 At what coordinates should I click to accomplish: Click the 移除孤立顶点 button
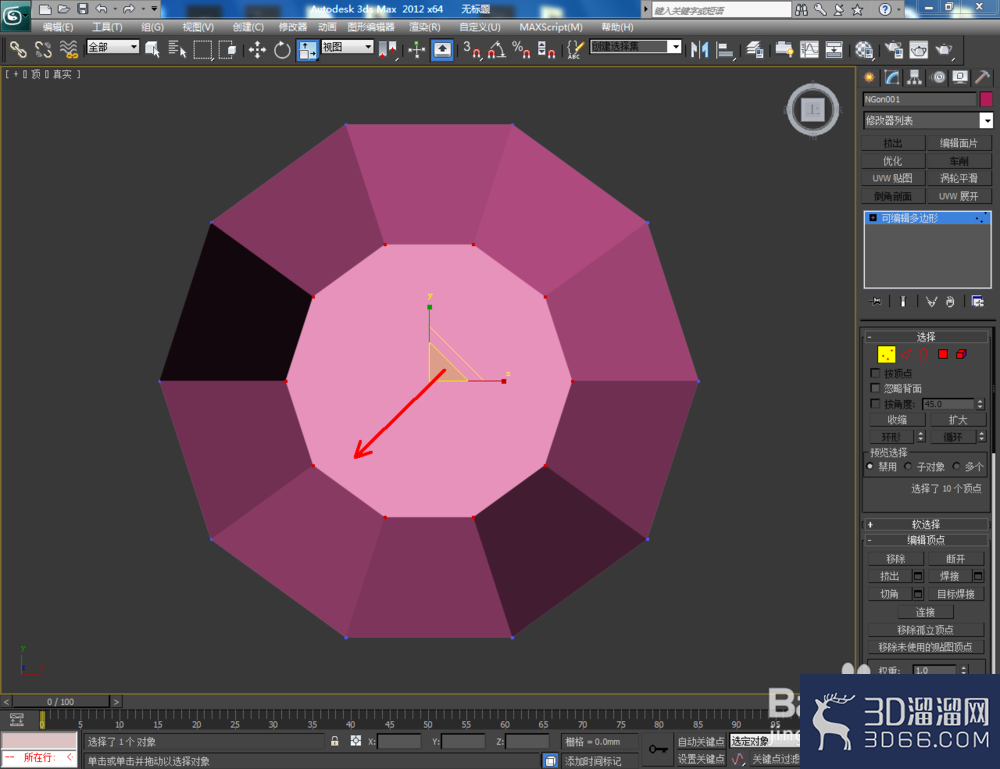click(x=925, y=629)
